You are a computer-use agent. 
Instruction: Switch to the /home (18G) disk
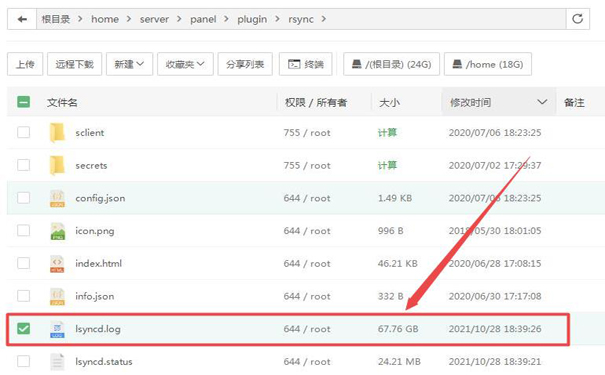click(488, 64)
